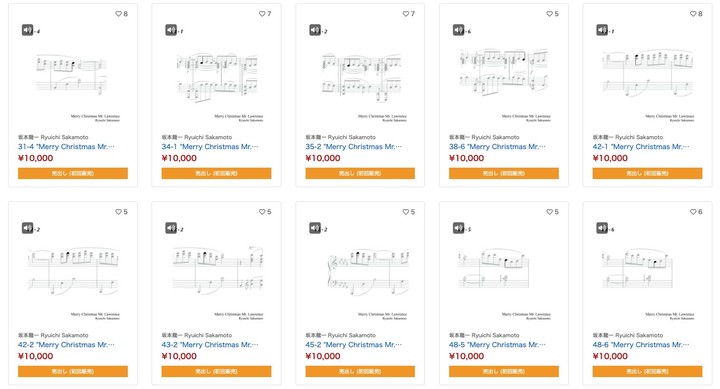Click orange sale button under item 43-2
The image size is (720, 389).
coord(216,371)
